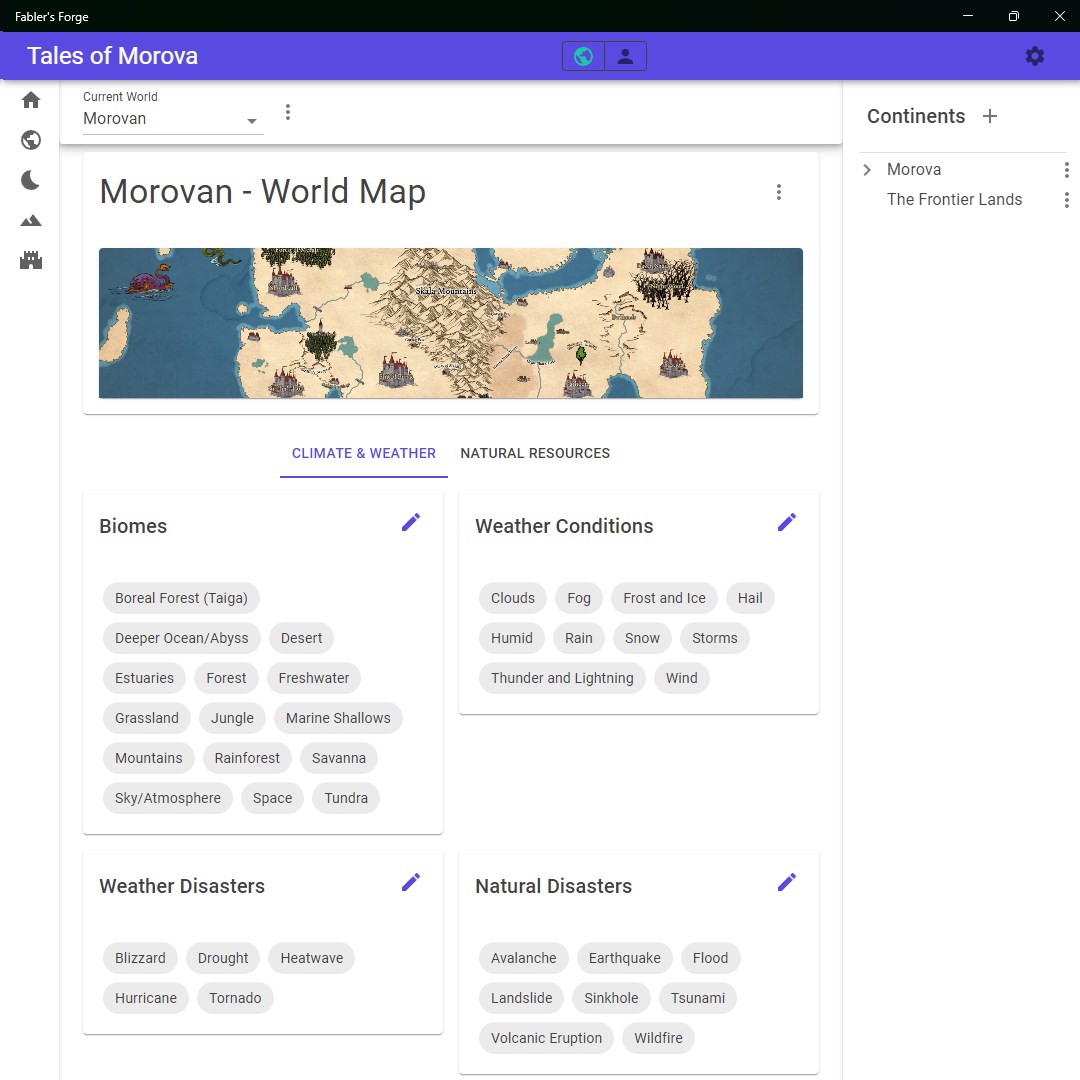Screen dimensions: 1080x1080
Task: Switch to the person view toggle
Action: point(626,56)
